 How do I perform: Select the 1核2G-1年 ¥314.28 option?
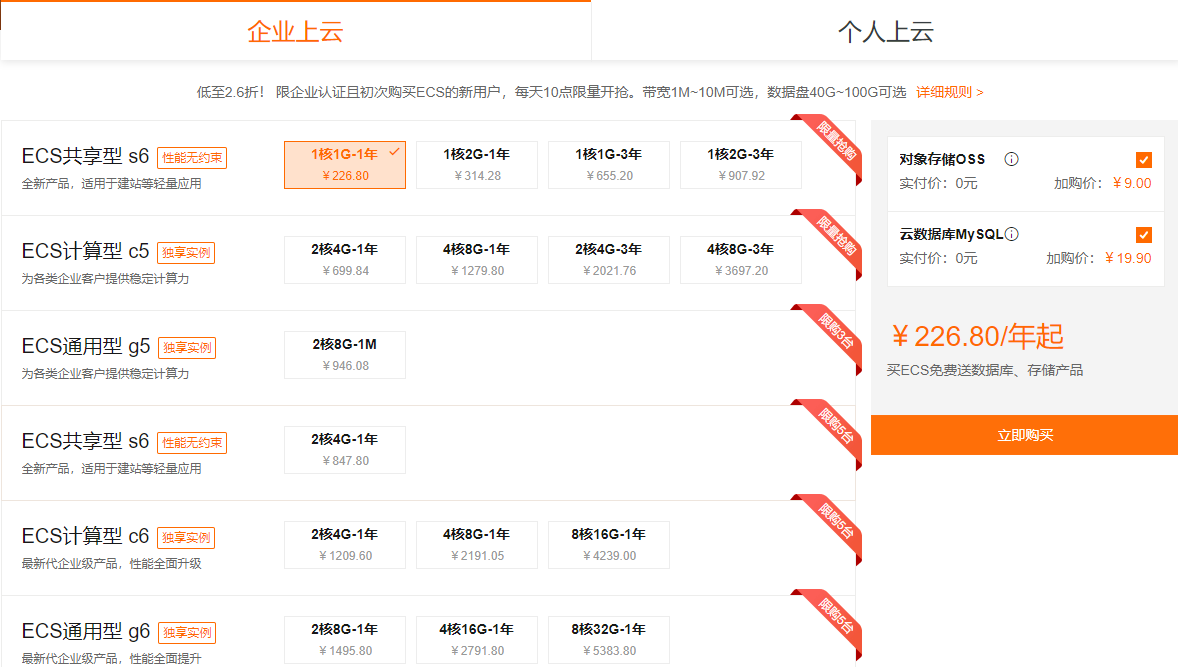[x=477, y=164]
